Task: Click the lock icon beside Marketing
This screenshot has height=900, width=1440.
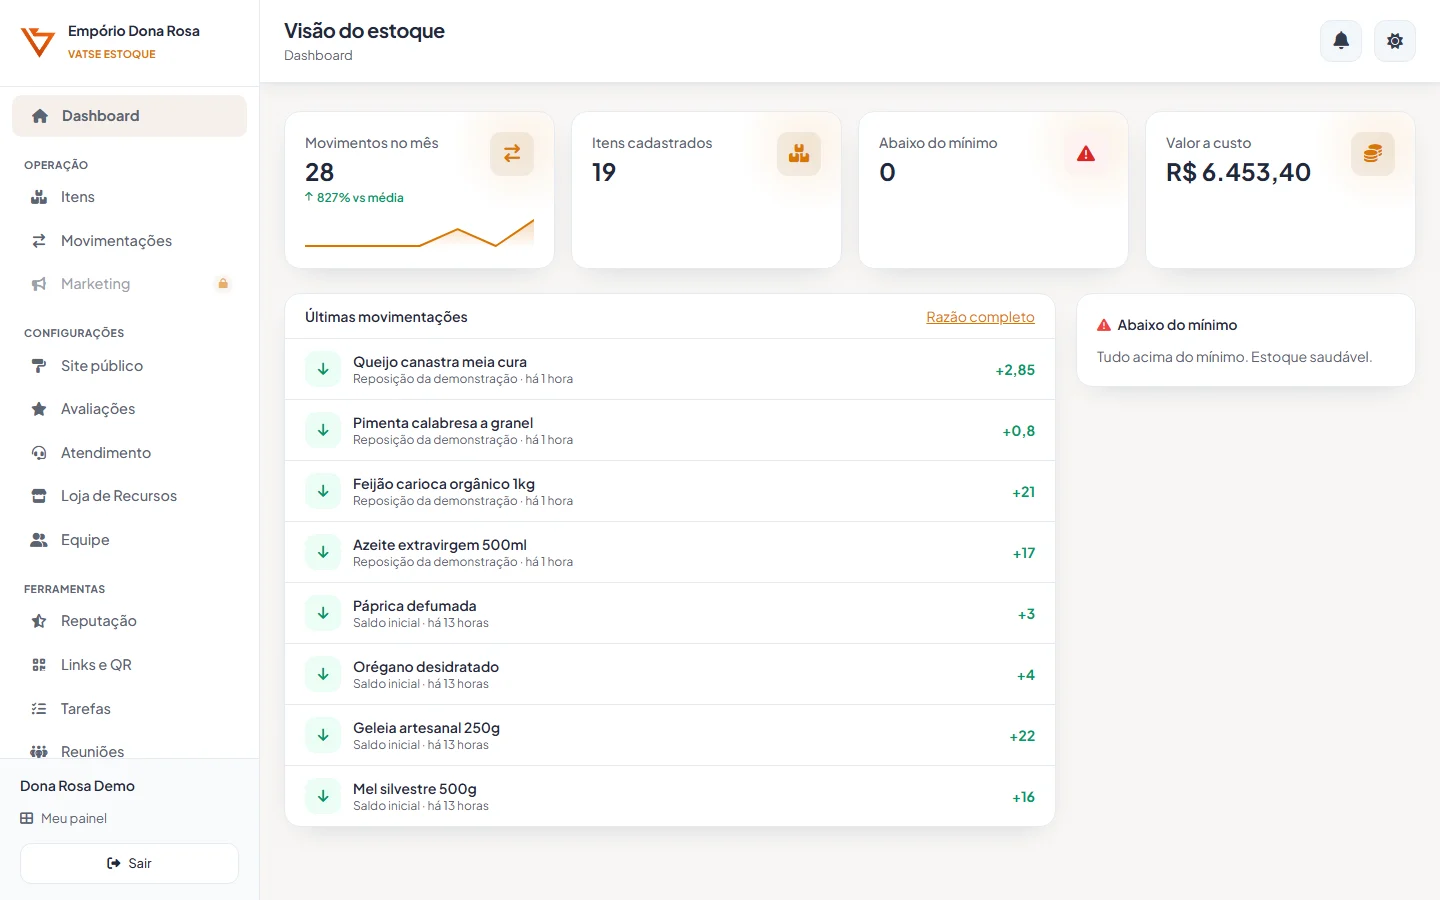Action: click(x=223, y=284)
